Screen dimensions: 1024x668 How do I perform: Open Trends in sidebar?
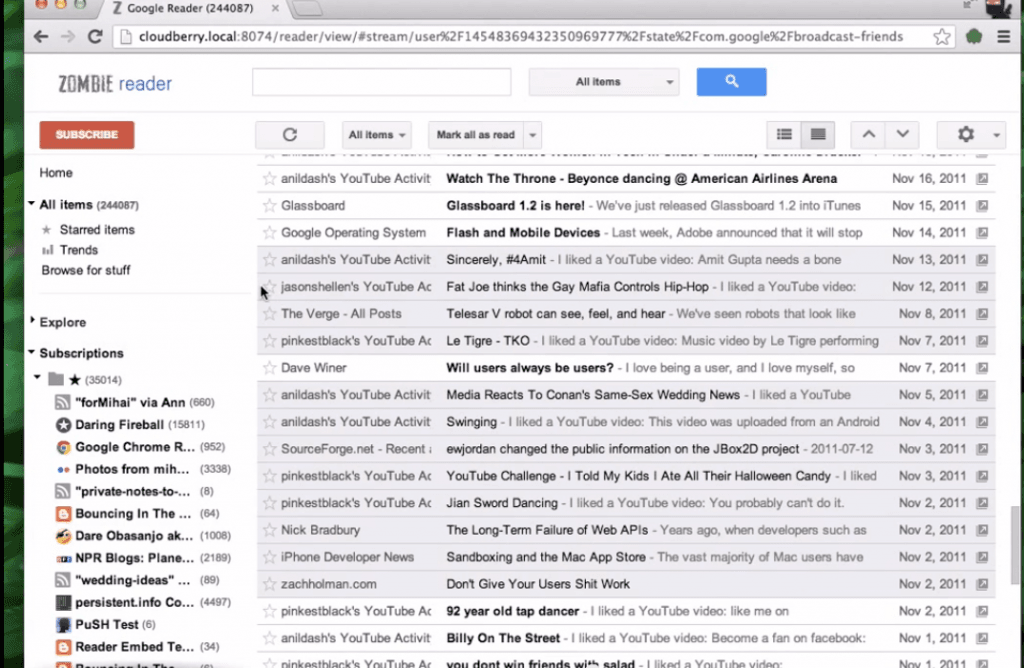(x=78, y=250)
